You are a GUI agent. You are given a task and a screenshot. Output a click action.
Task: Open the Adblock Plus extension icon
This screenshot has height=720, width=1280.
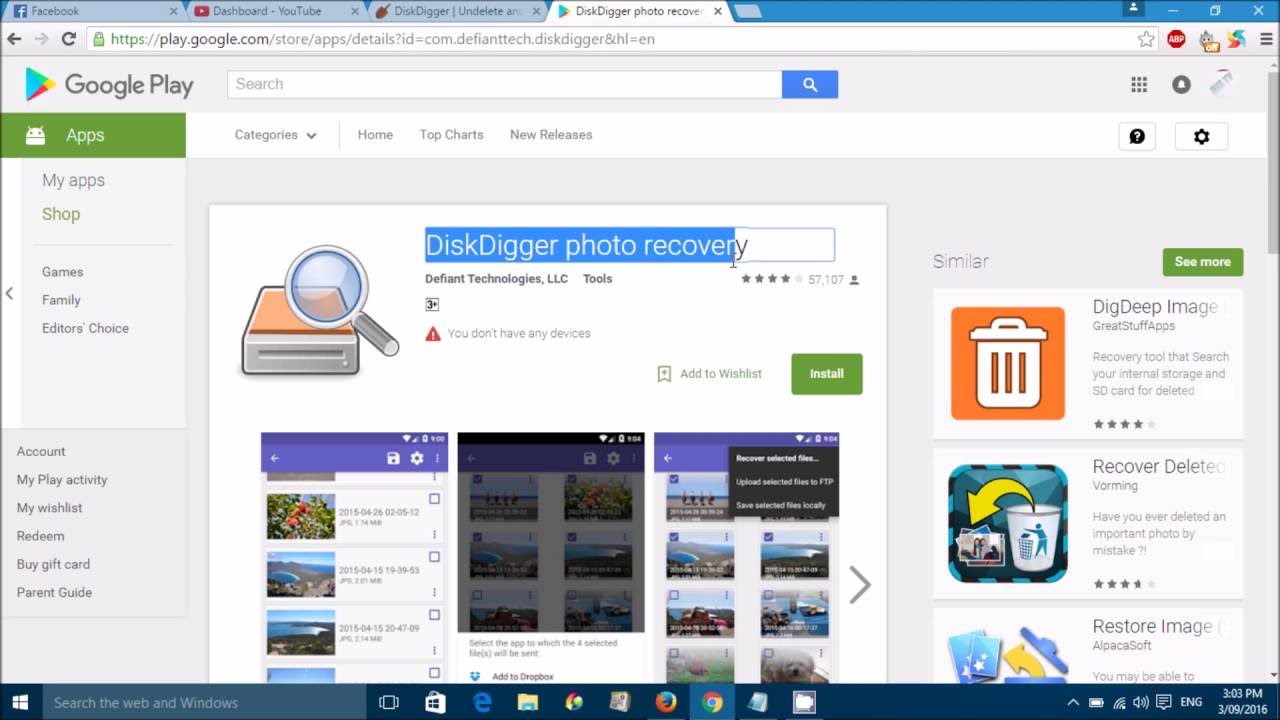(1177, 39)
